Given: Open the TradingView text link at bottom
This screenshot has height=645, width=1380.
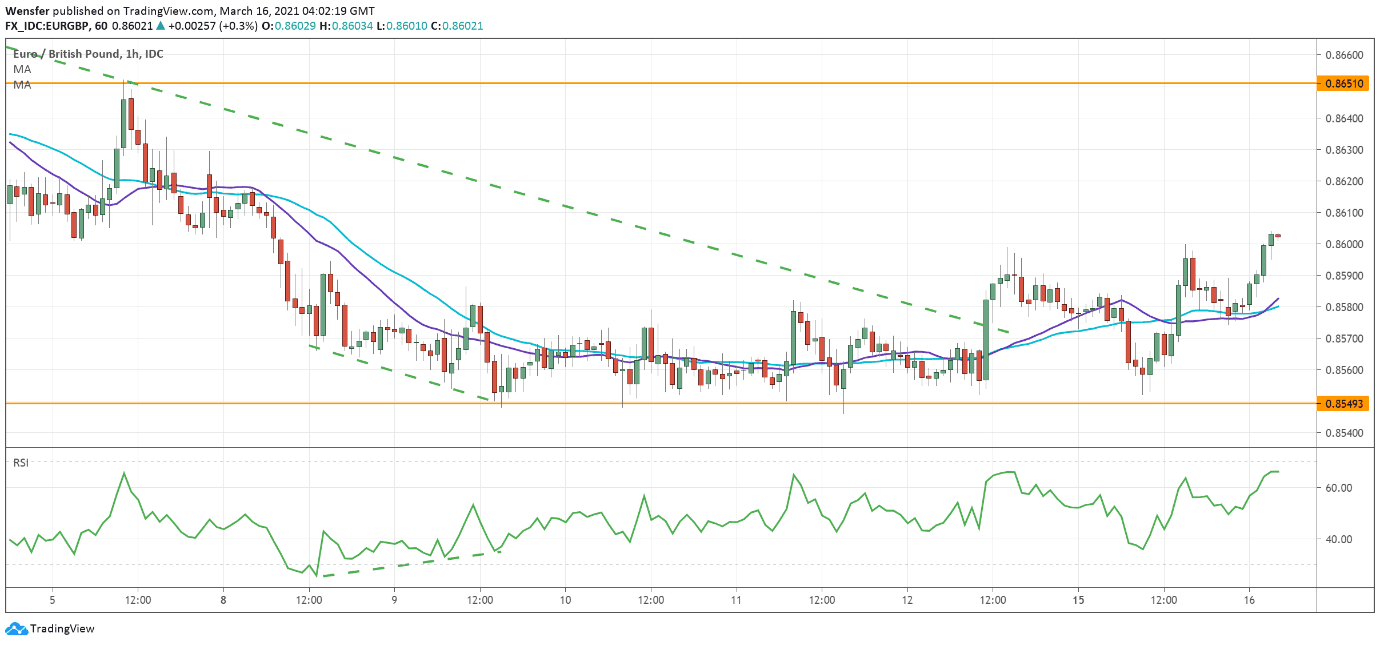Looking at the screenshot, I should point(62,629).
